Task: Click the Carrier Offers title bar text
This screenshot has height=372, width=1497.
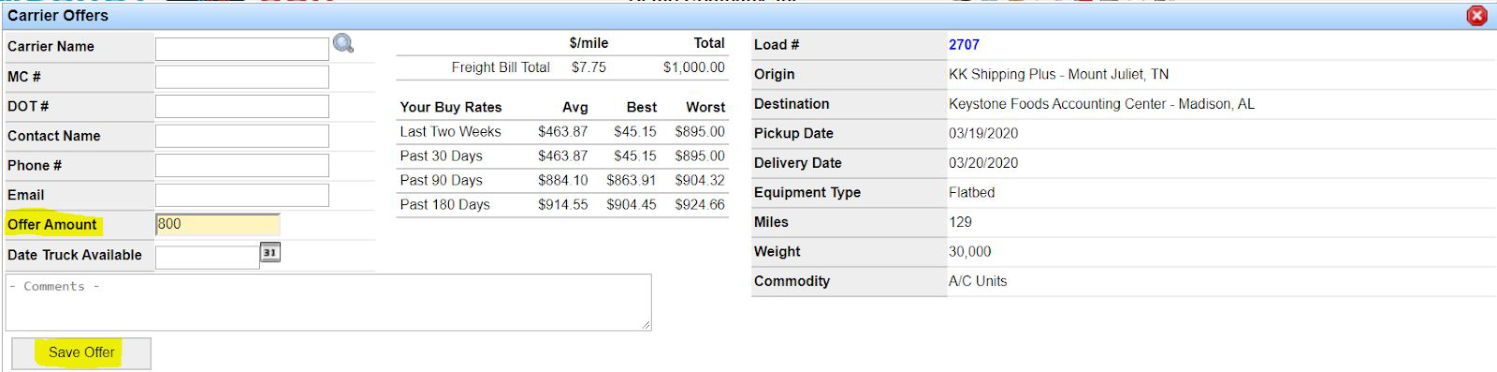Action: [x=58, y=16]
